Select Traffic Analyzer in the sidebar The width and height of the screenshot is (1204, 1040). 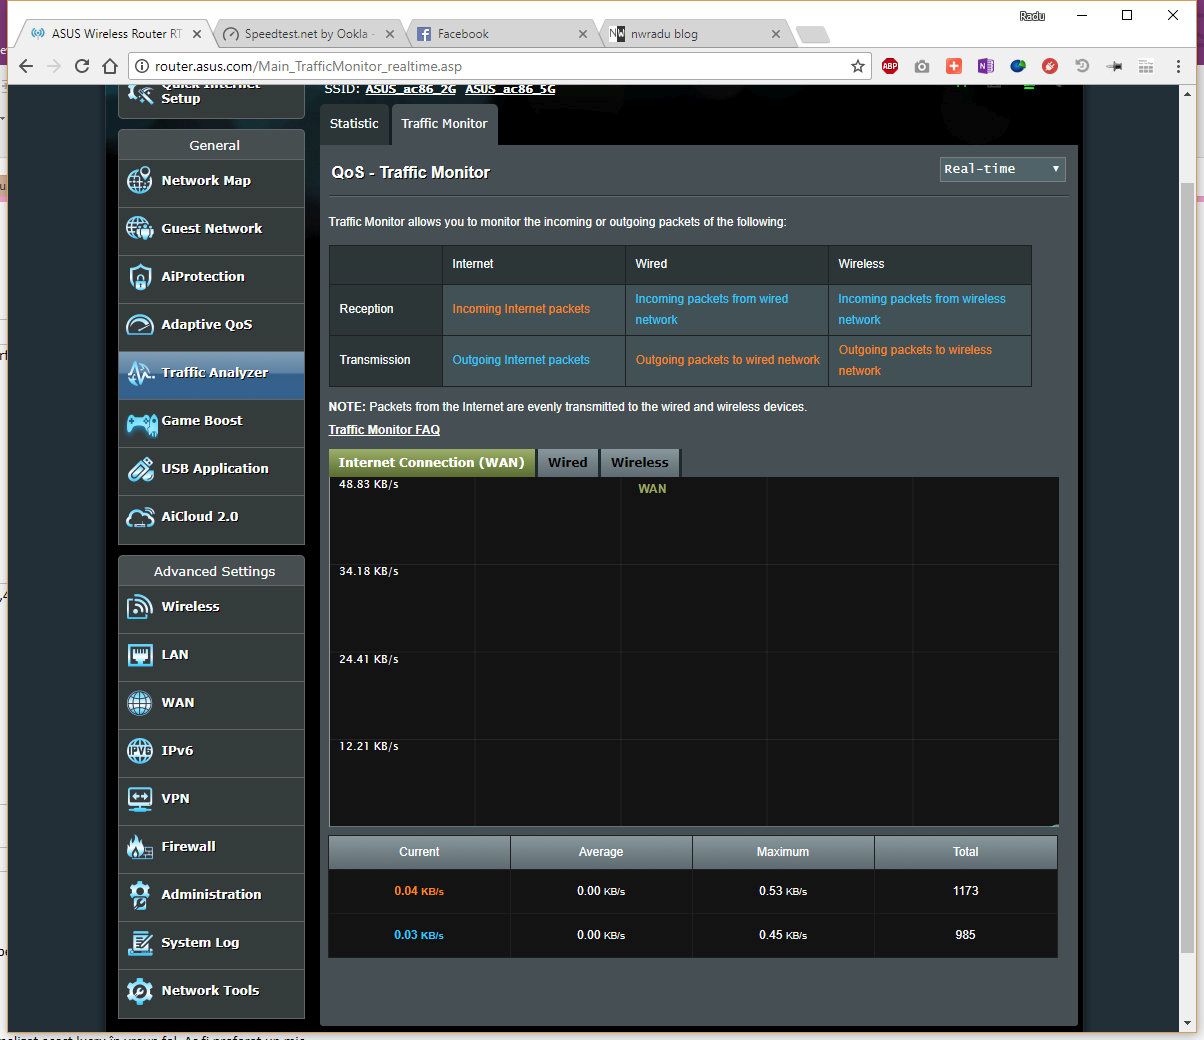(211, 373)
